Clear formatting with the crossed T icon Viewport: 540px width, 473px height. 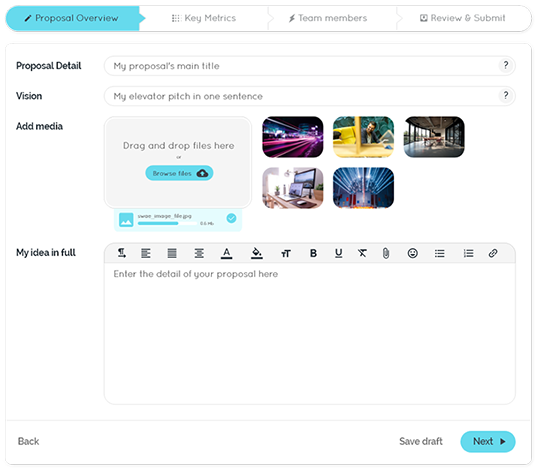click(362, 253)
